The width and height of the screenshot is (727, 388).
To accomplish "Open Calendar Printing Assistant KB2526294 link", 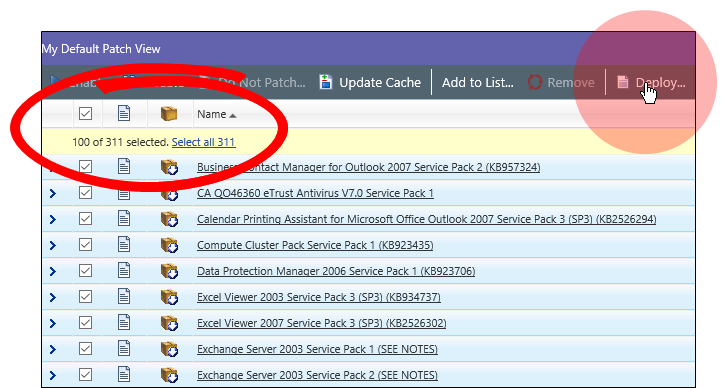I will 427,219.
